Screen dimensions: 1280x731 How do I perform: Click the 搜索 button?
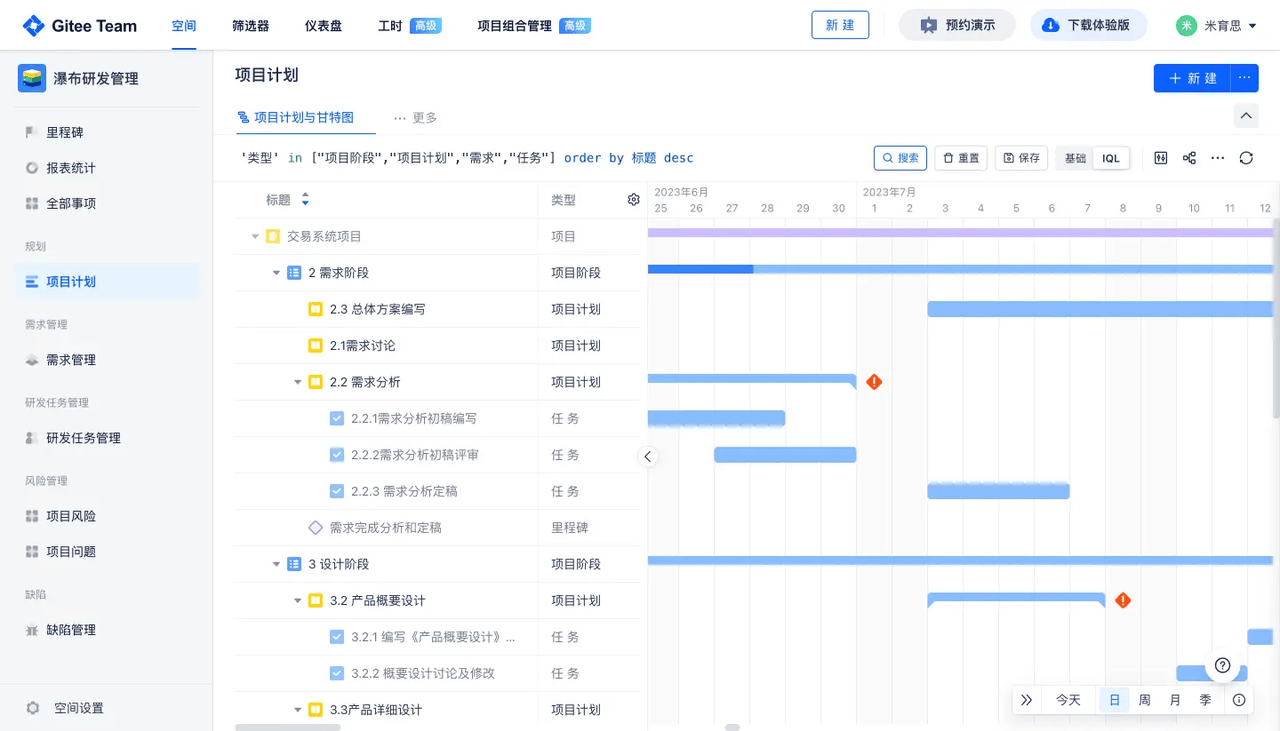pyautogui.click(x=900, y=158)
